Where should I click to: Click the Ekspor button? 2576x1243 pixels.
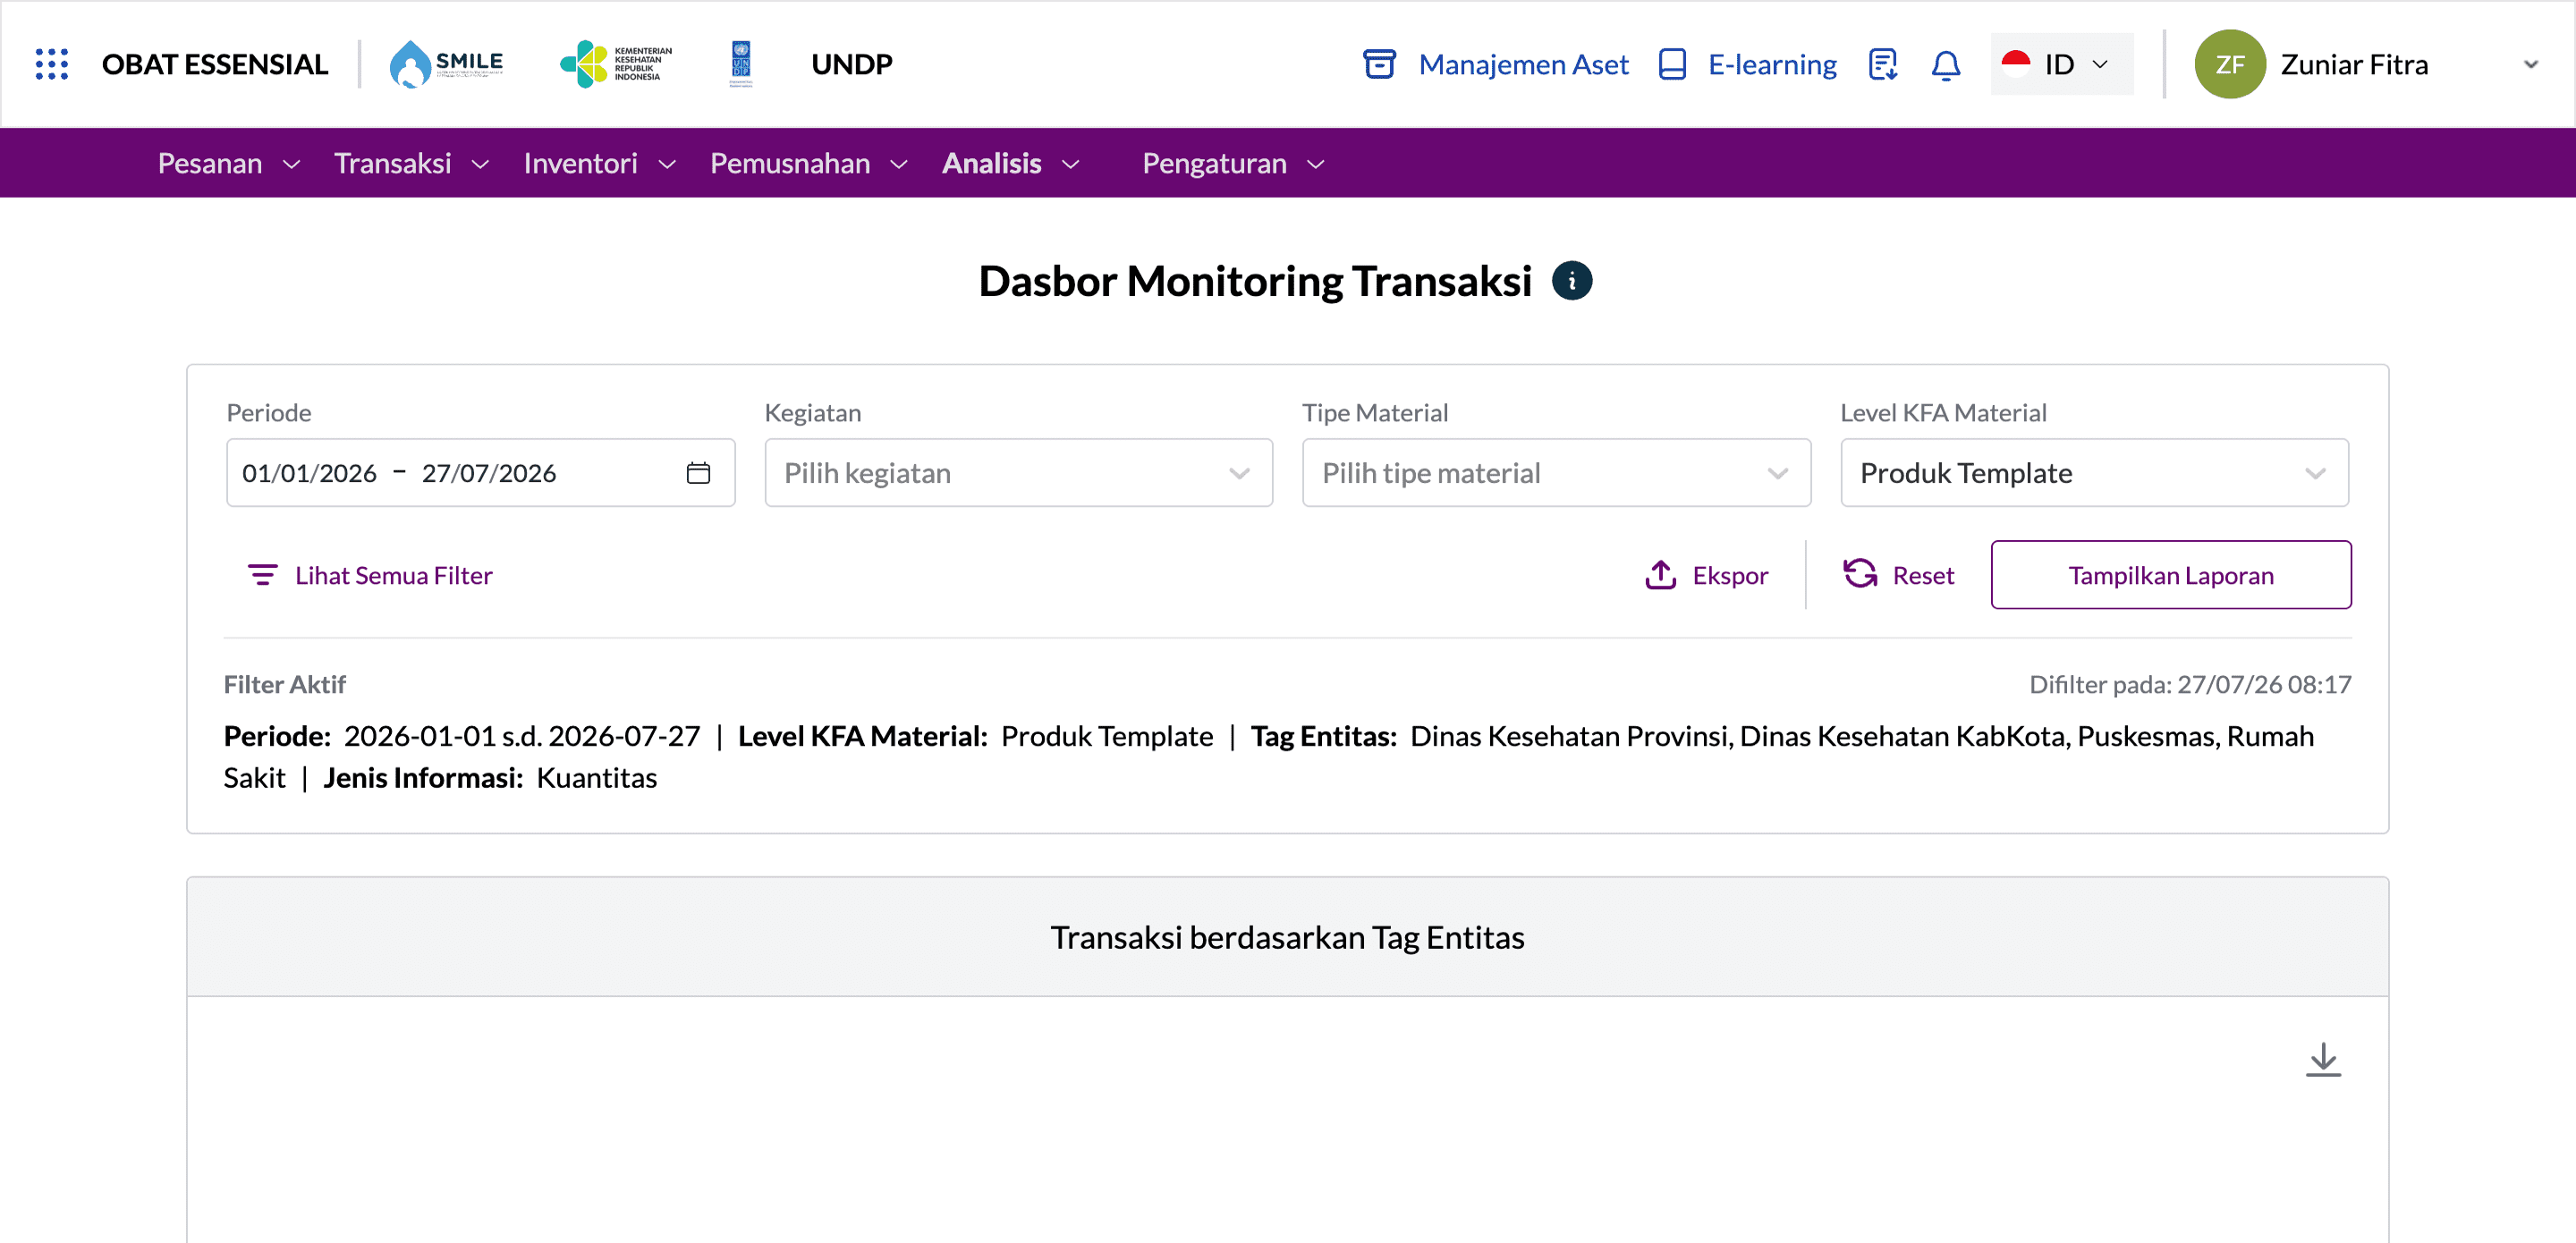(x=1706, y=575)
